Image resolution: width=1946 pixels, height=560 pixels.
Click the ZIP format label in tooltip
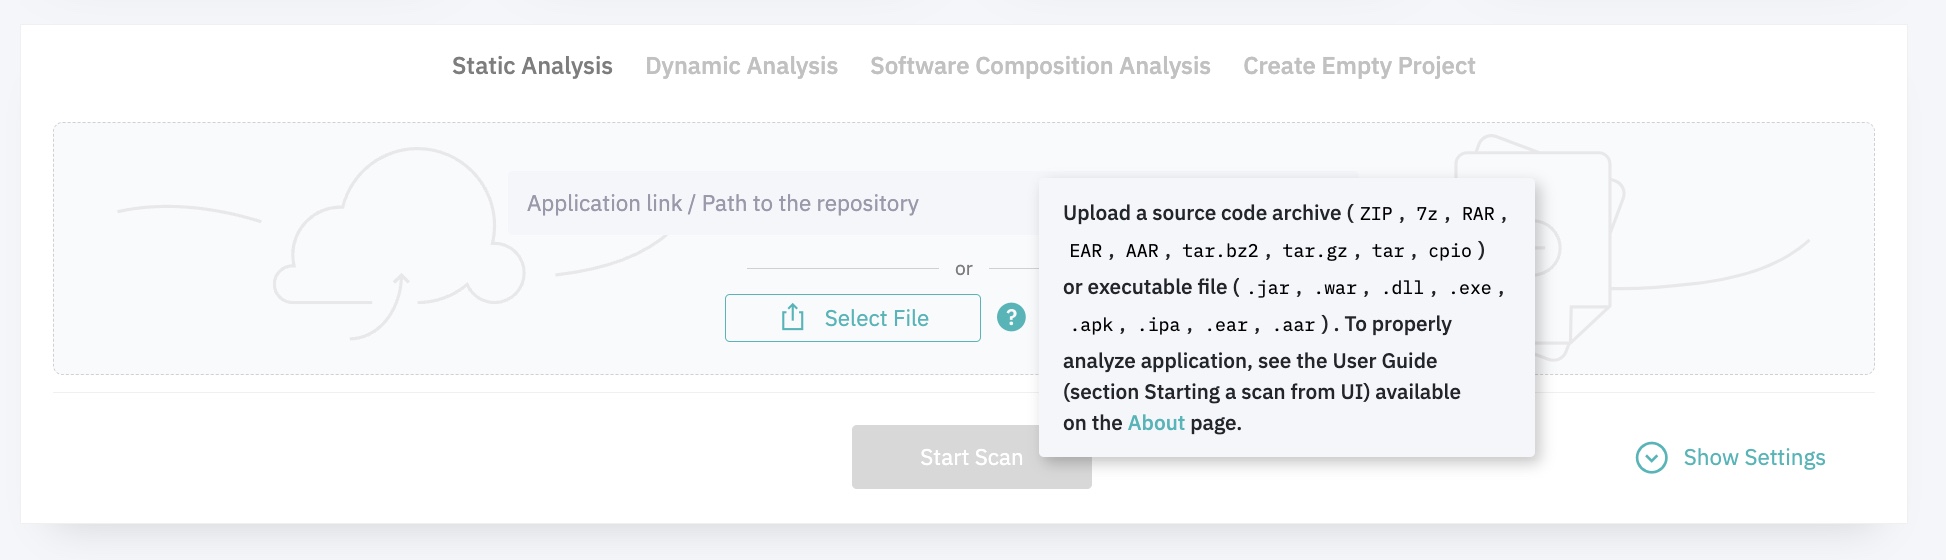point(1375,214)
